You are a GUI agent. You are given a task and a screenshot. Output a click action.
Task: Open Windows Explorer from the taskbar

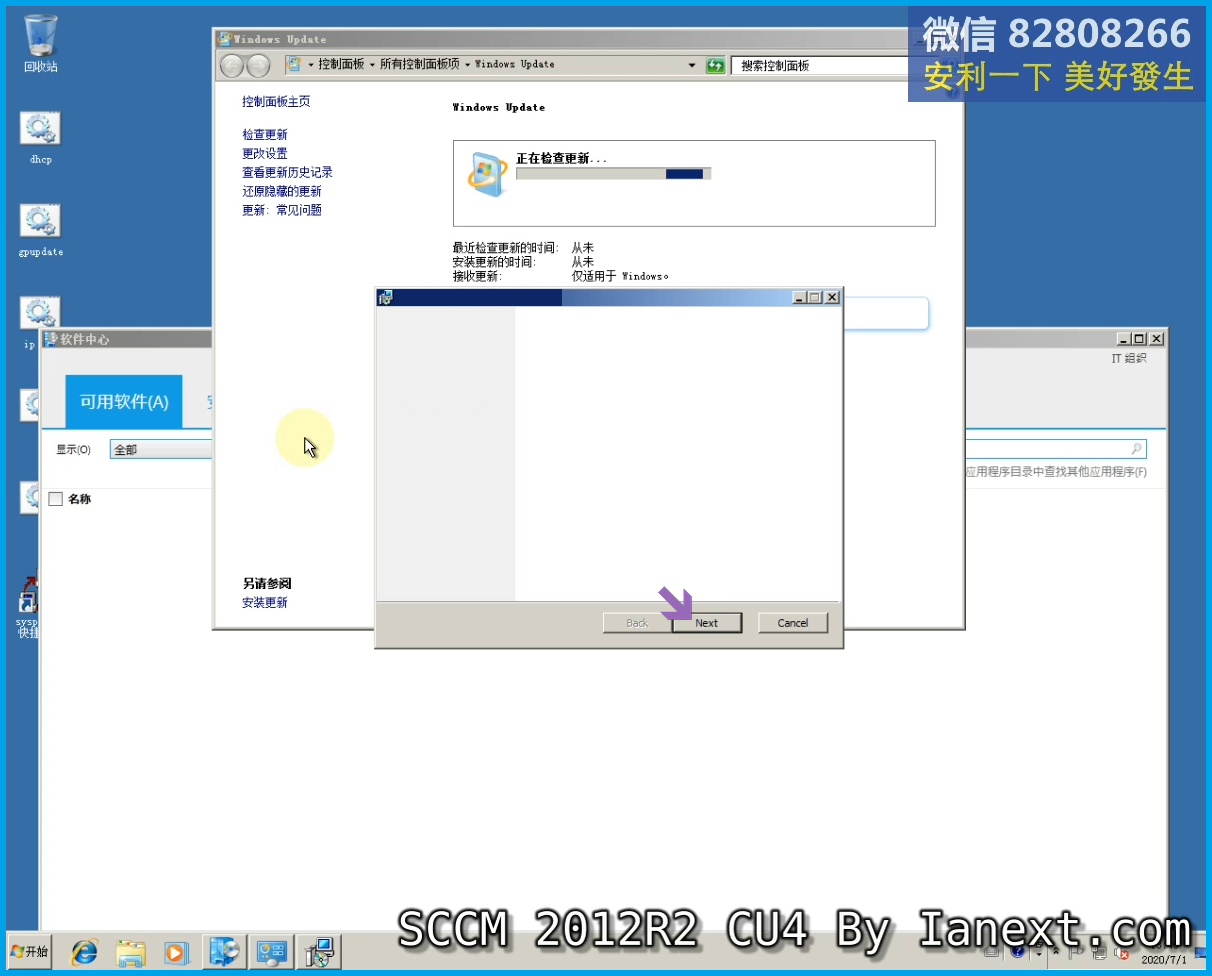point(131,951)
